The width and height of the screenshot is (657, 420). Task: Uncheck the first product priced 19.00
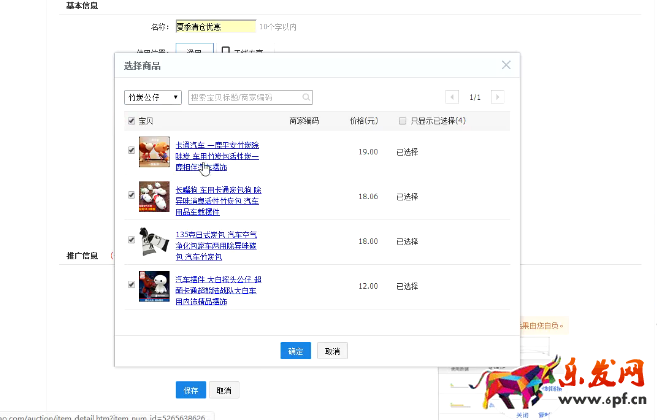[x=132, y=151]
